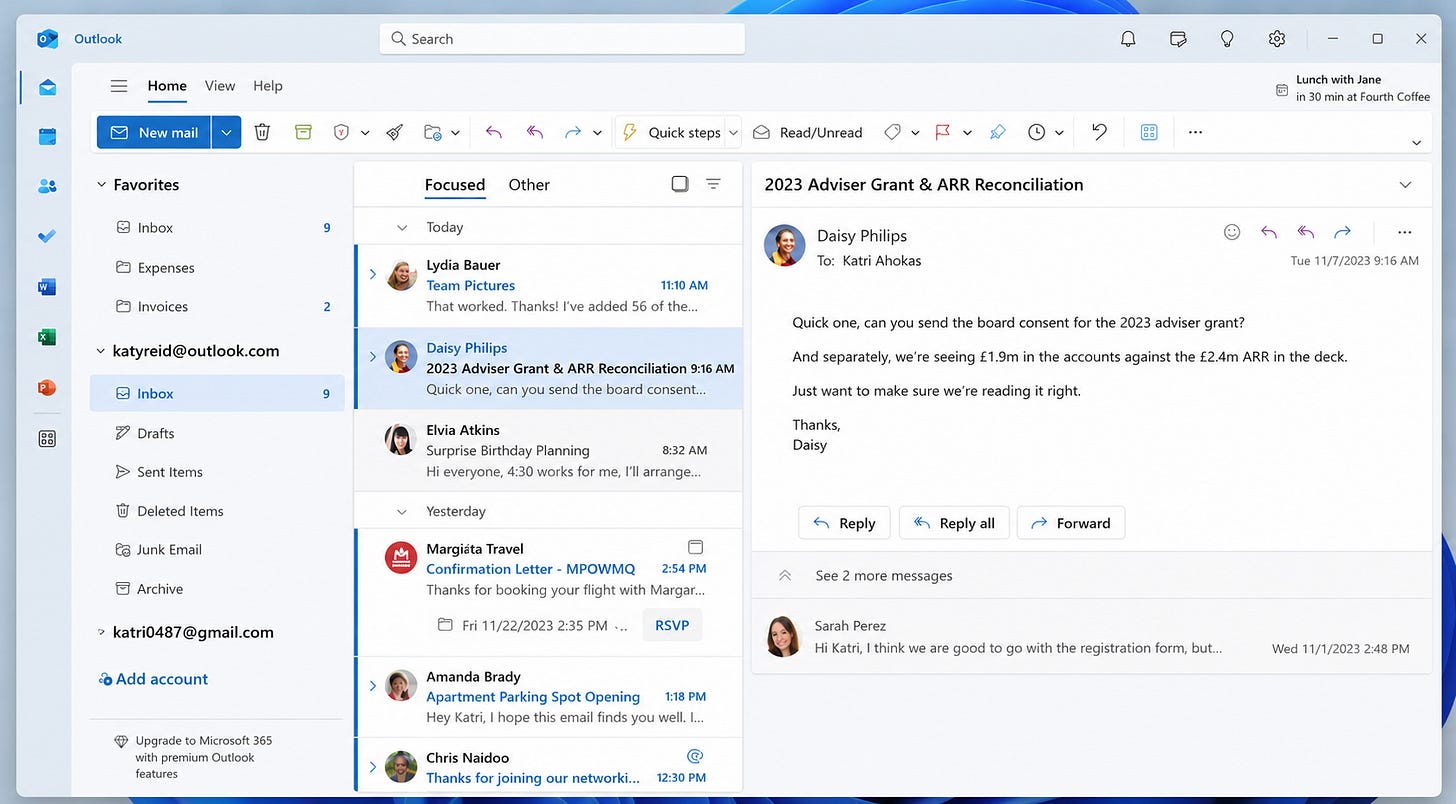The image size is (1456, 804).
Task: Add an emoji reaction to Daisy's email
Action: [1232, 232]
